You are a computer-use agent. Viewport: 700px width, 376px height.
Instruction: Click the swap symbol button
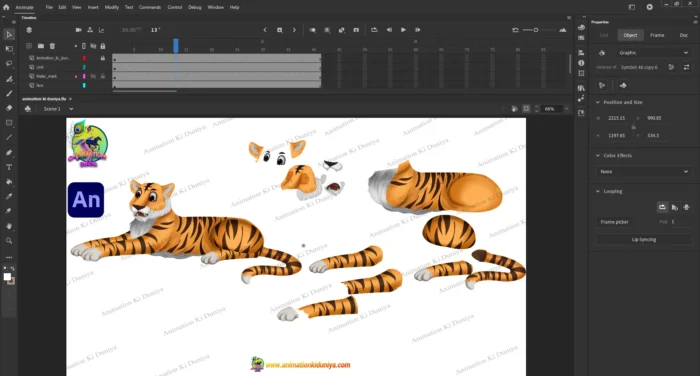click(x=687, y=67)
